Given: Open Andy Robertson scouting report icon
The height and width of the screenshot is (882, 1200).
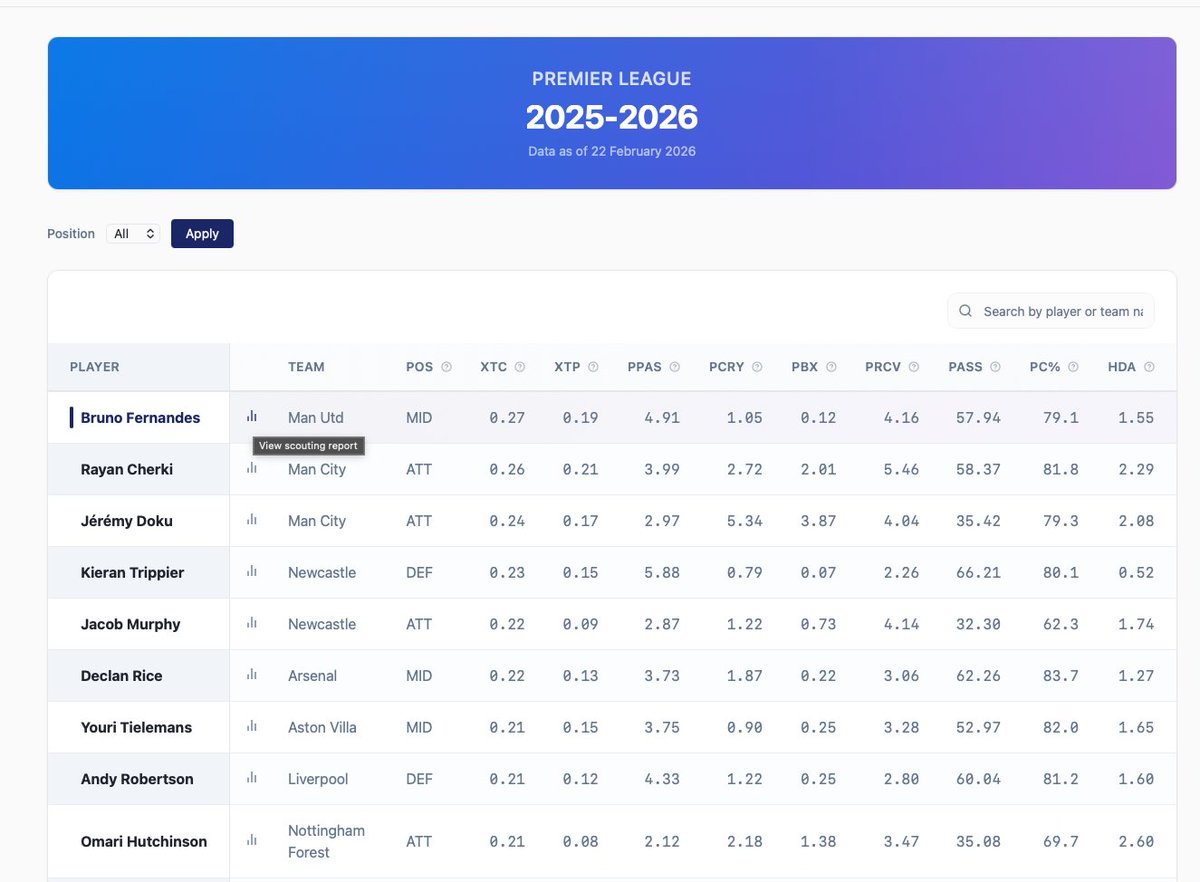Looking at the screenshot, I should tap(252, 778).
